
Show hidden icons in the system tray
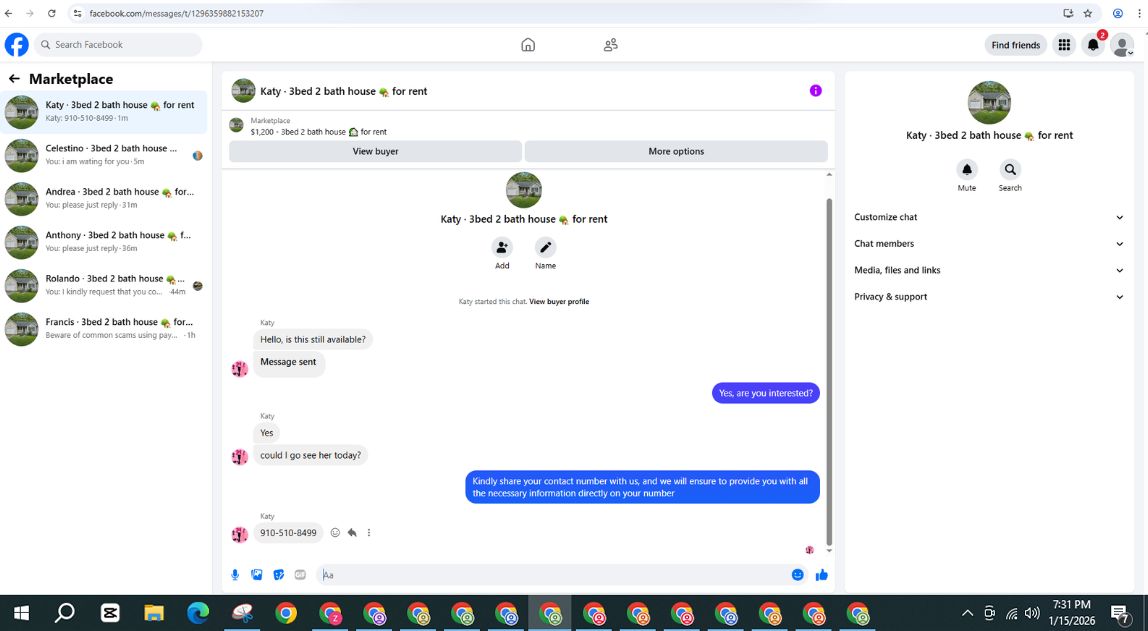click(x=967, y=613)
